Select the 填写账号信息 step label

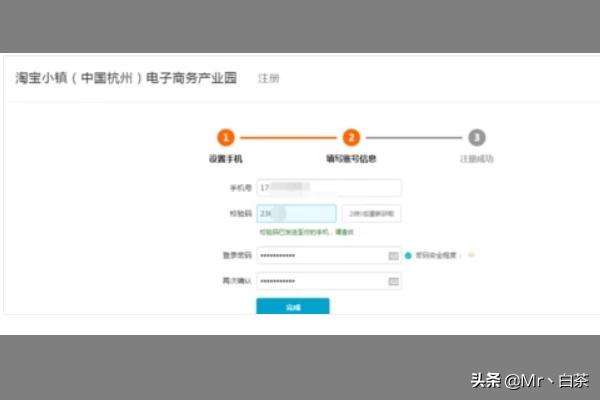tap(351, 159)
